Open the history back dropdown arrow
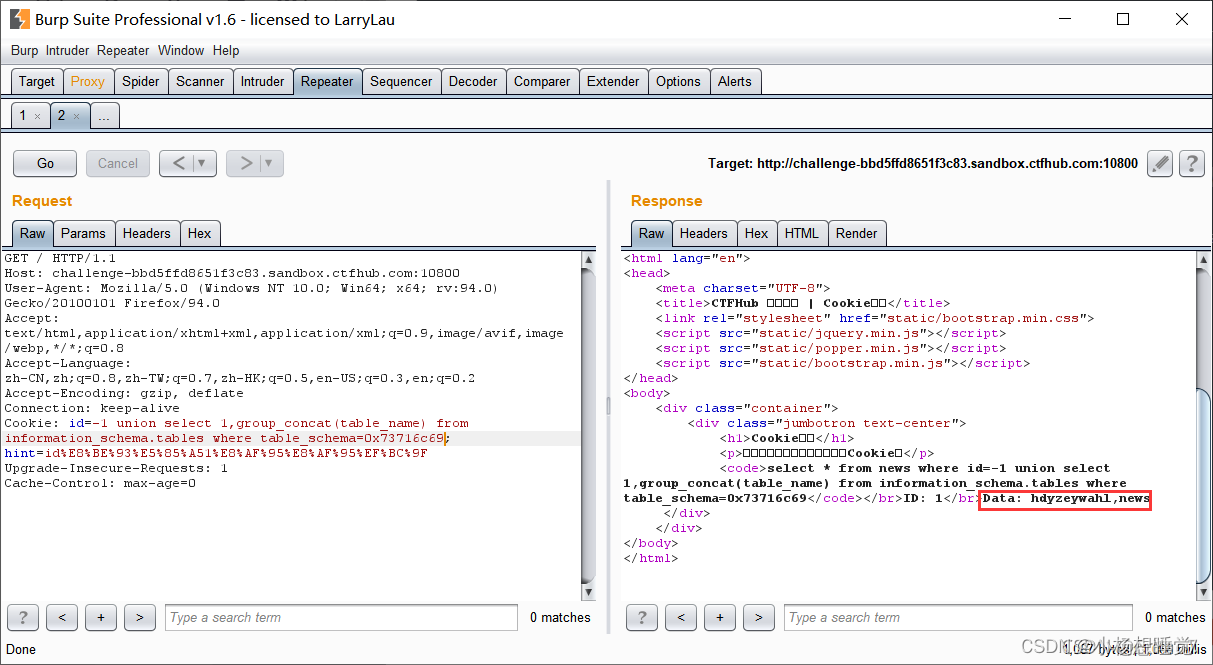Viewport: 1213px width, 665px height. click(x=203, y=163)
